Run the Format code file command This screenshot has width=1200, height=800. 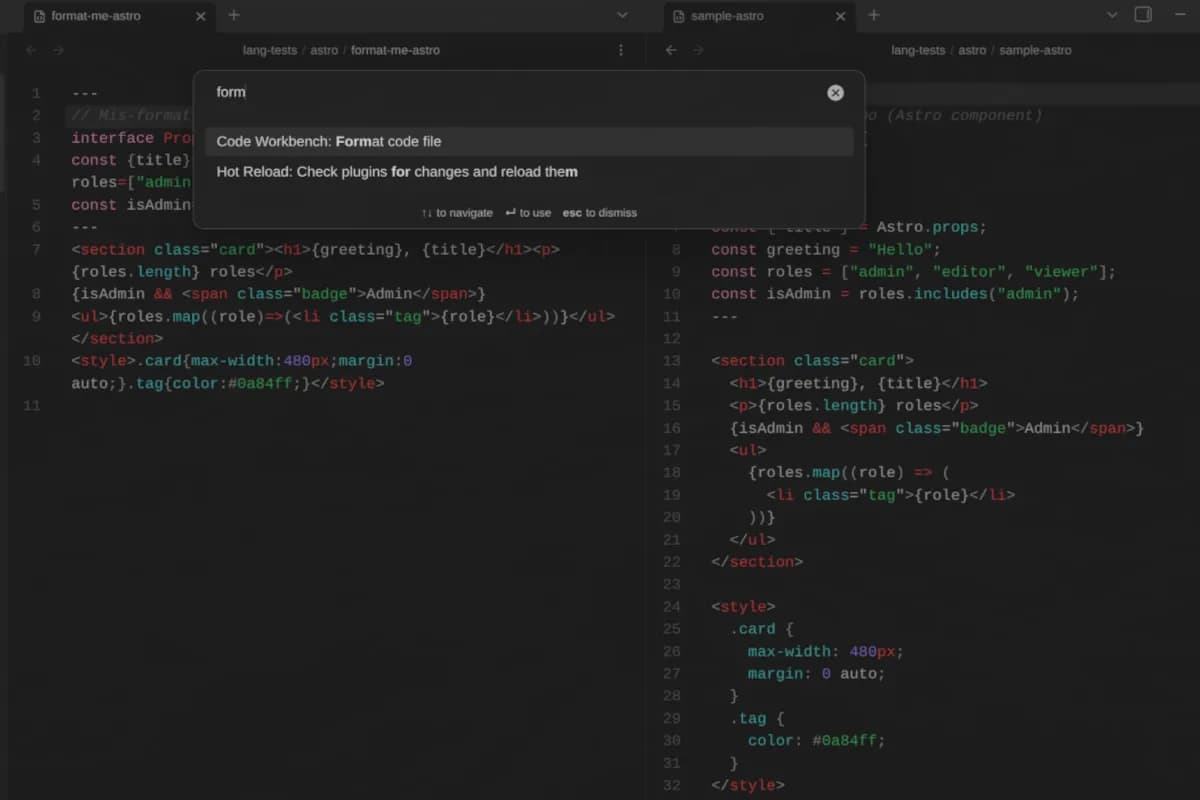(529, 141)
